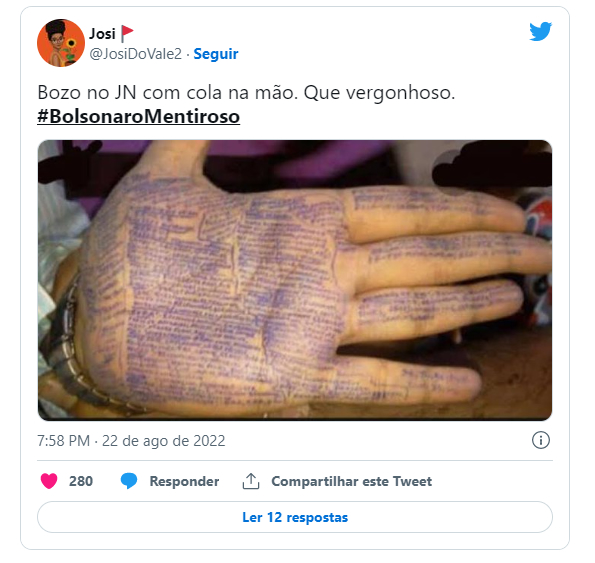
Task: Follow the account via Seguir link
Action: (216, 54)
